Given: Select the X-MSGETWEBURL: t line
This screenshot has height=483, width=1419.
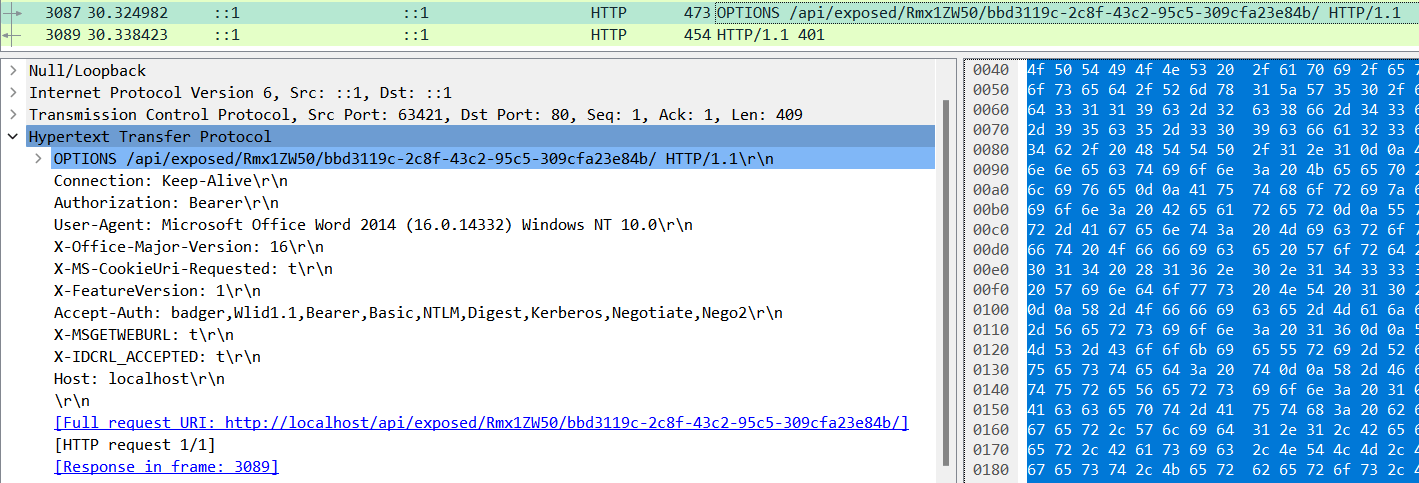Looking at the screenshot, I should coord(150,335).
